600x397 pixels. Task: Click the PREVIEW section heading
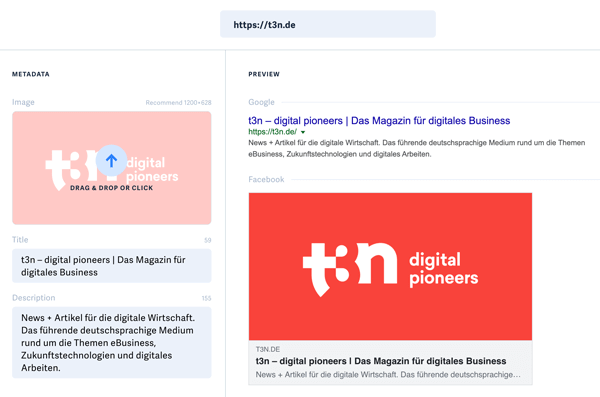pos(264,74)
